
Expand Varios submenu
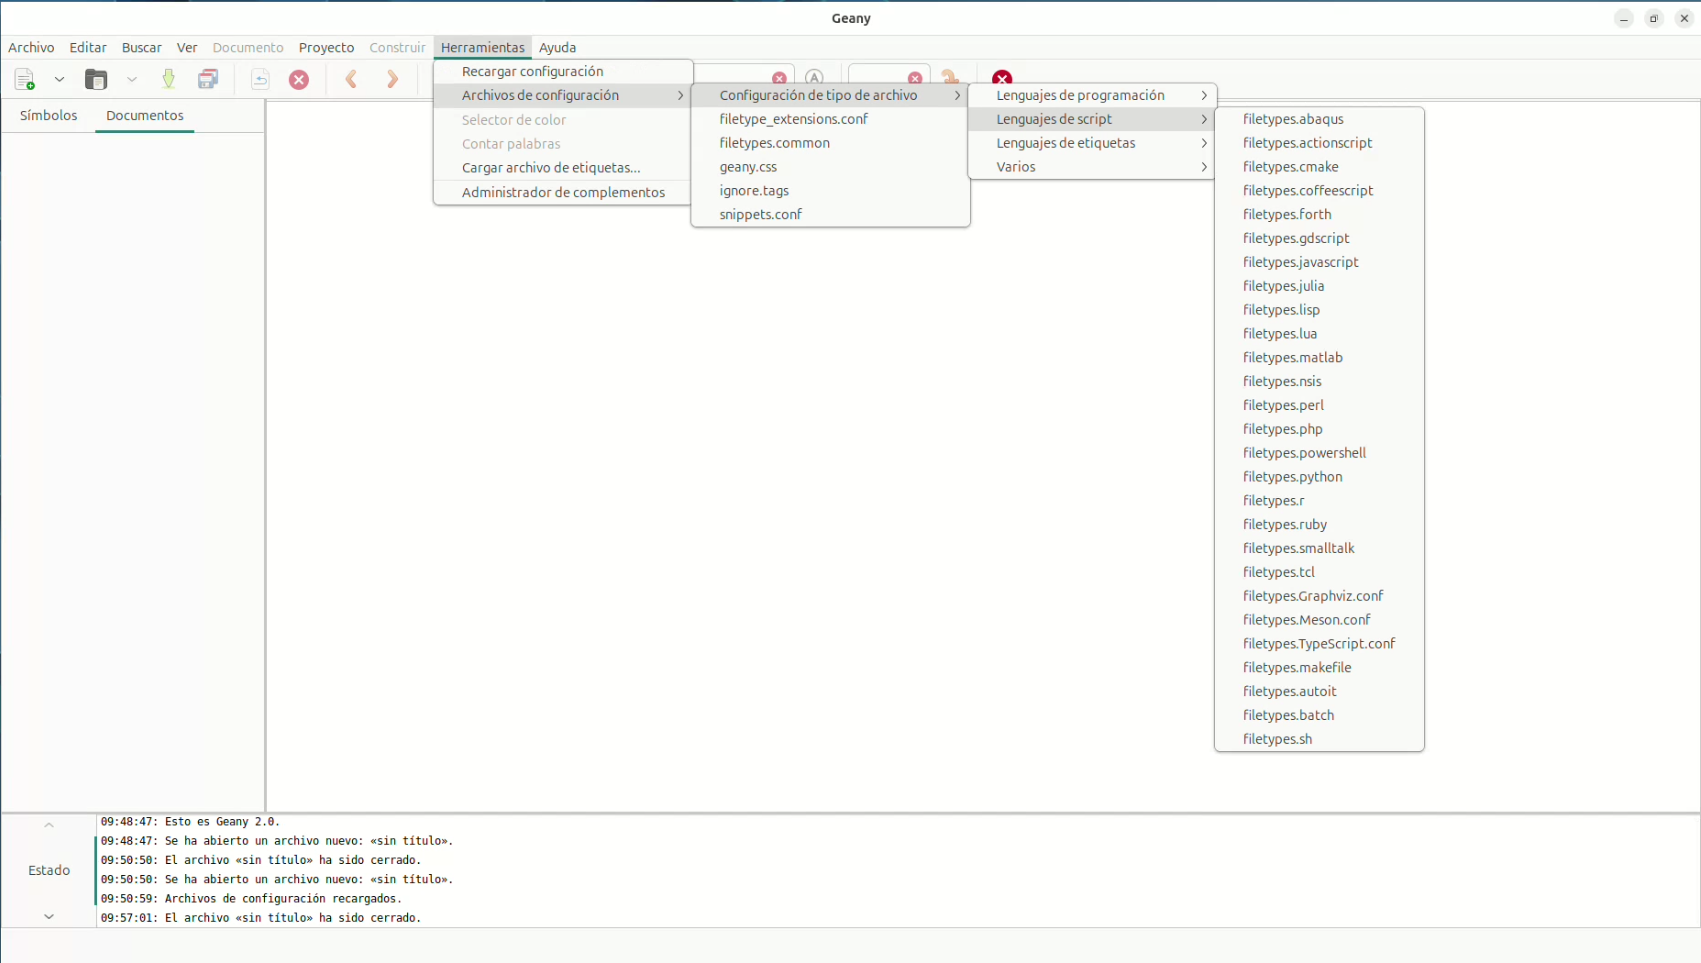tap(1092, 167)
